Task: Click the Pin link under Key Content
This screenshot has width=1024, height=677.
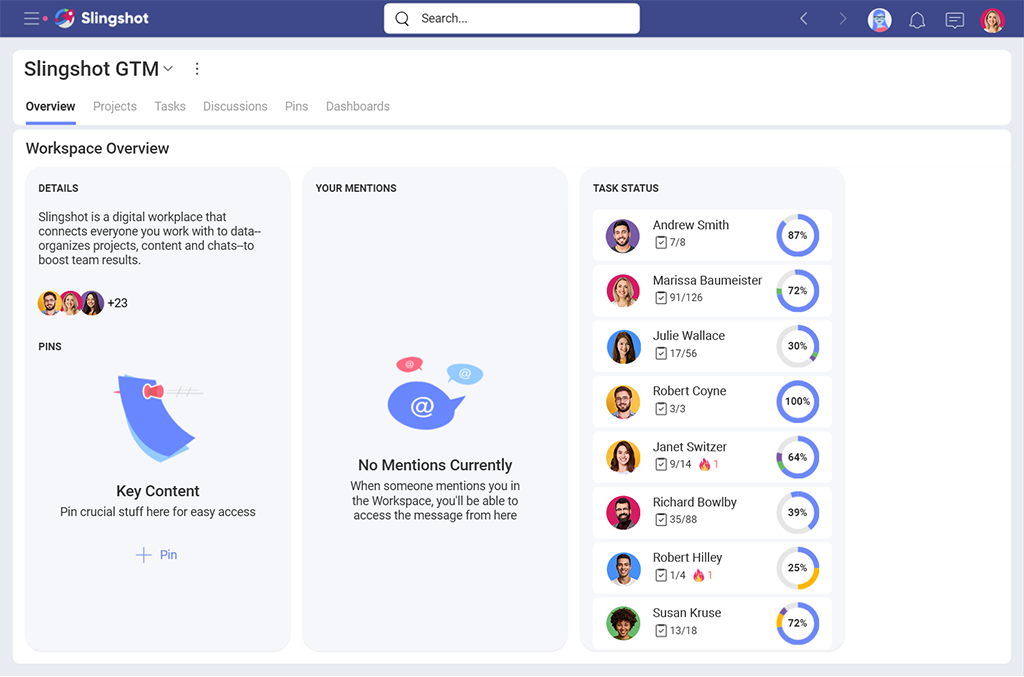Action: pos(168,555)
